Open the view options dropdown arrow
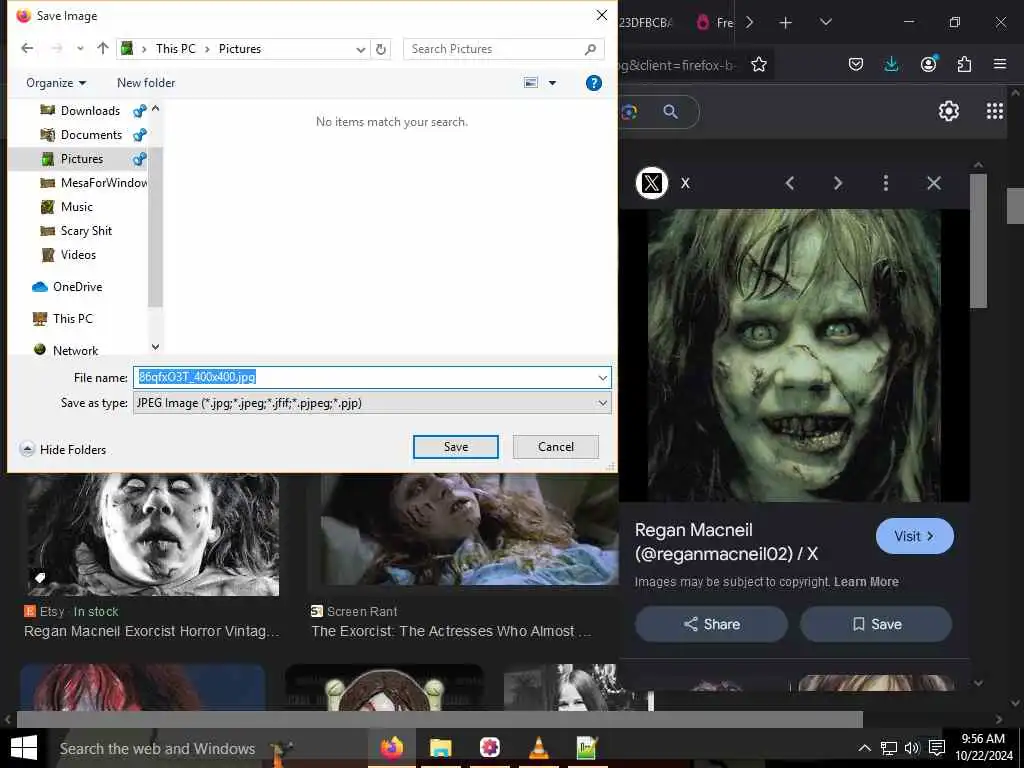 pyautogui.click(x=552, y=83)
